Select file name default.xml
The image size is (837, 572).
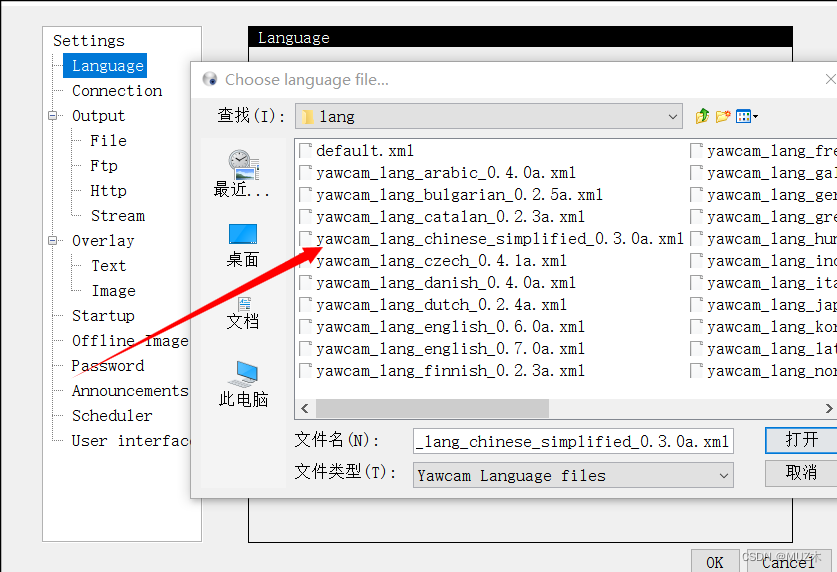365,150
